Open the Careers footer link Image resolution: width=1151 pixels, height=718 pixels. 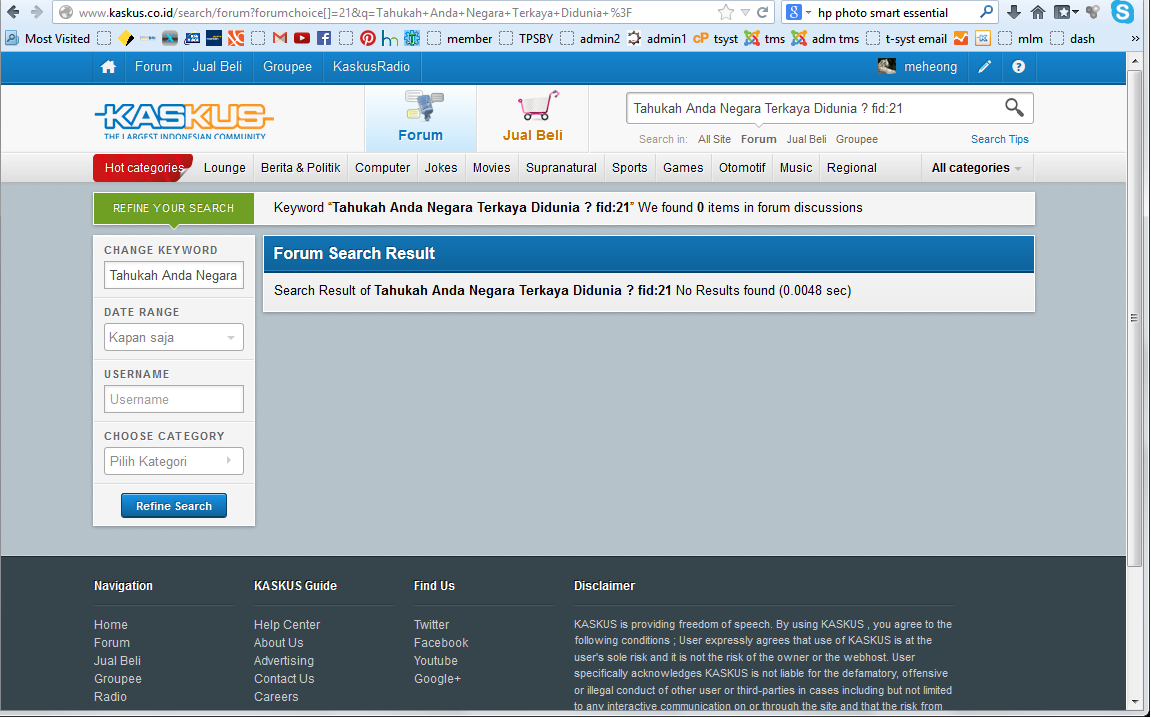tap(276, 697)
